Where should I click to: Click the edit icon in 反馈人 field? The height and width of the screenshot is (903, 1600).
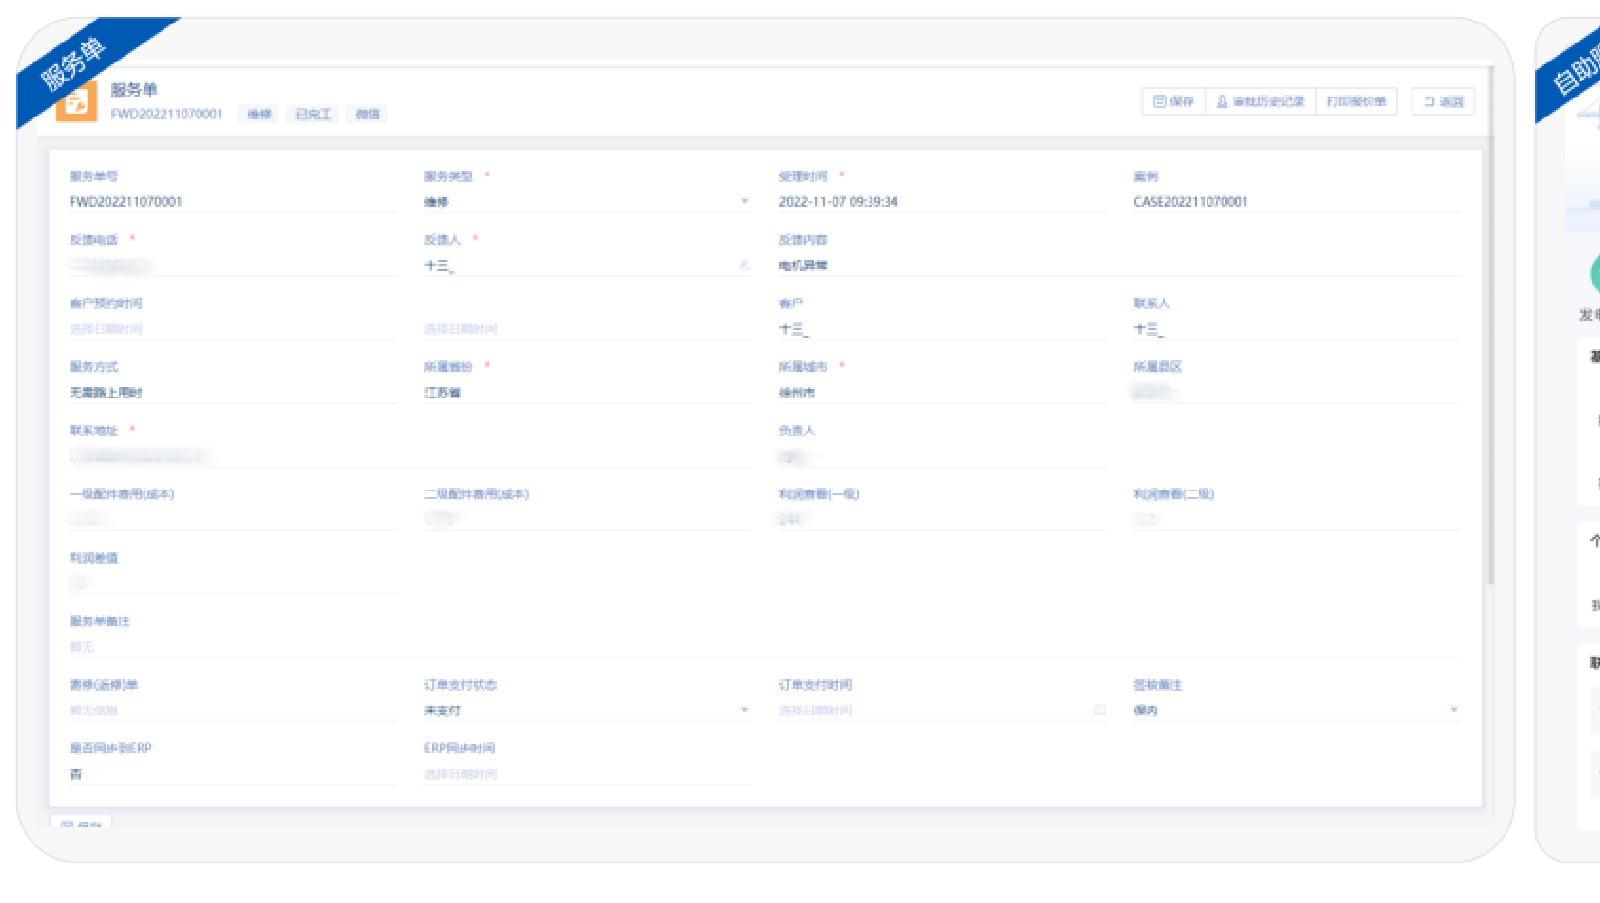pos(744,265)
